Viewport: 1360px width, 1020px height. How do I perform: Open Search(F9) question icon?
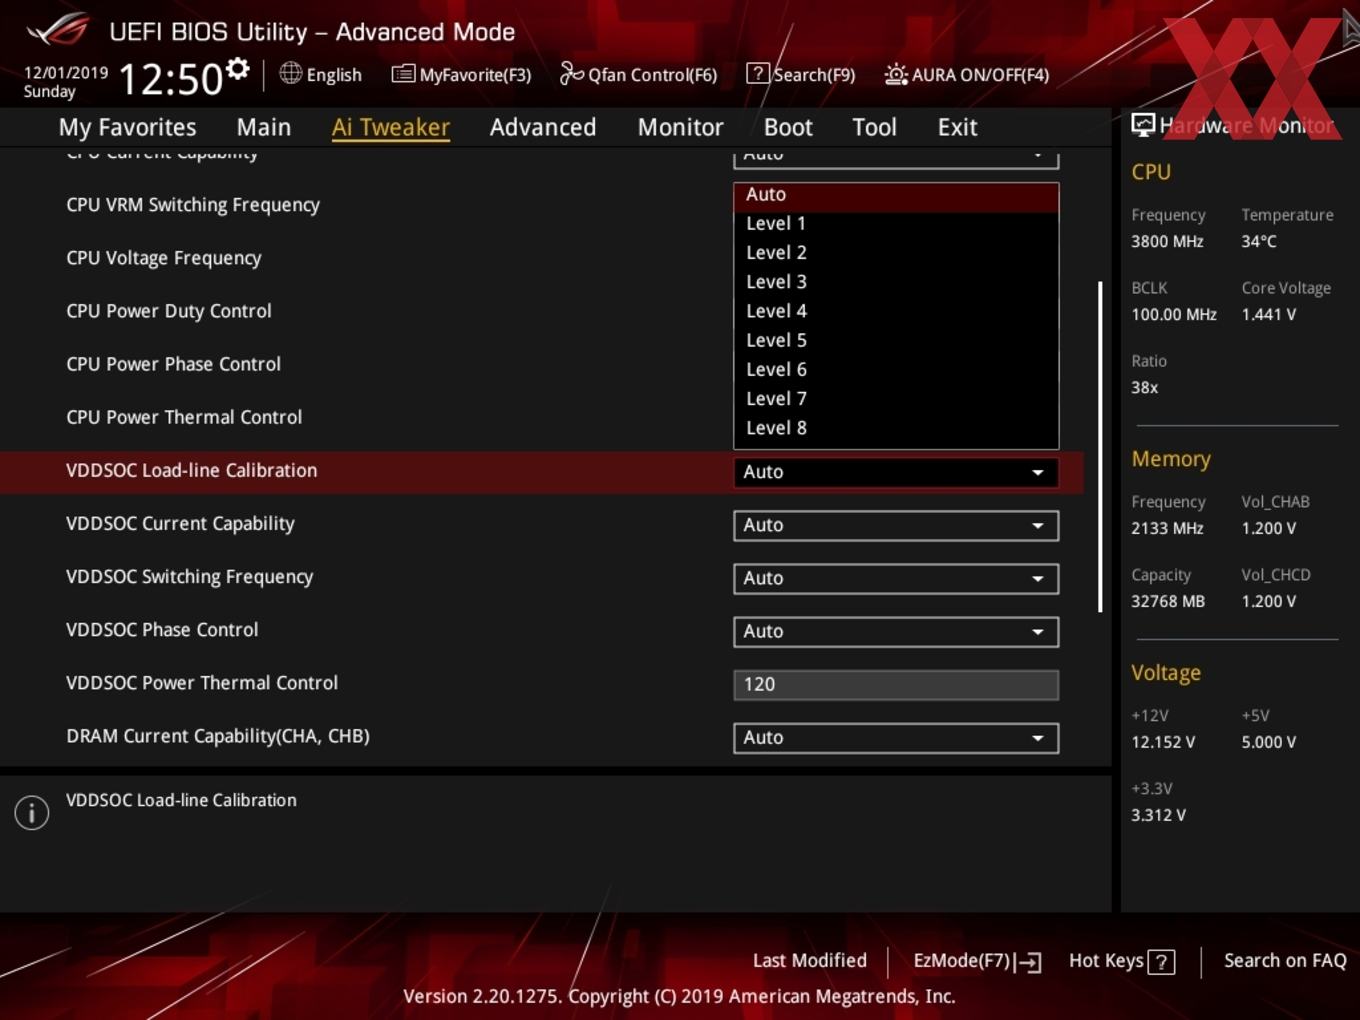pos(758,74)
